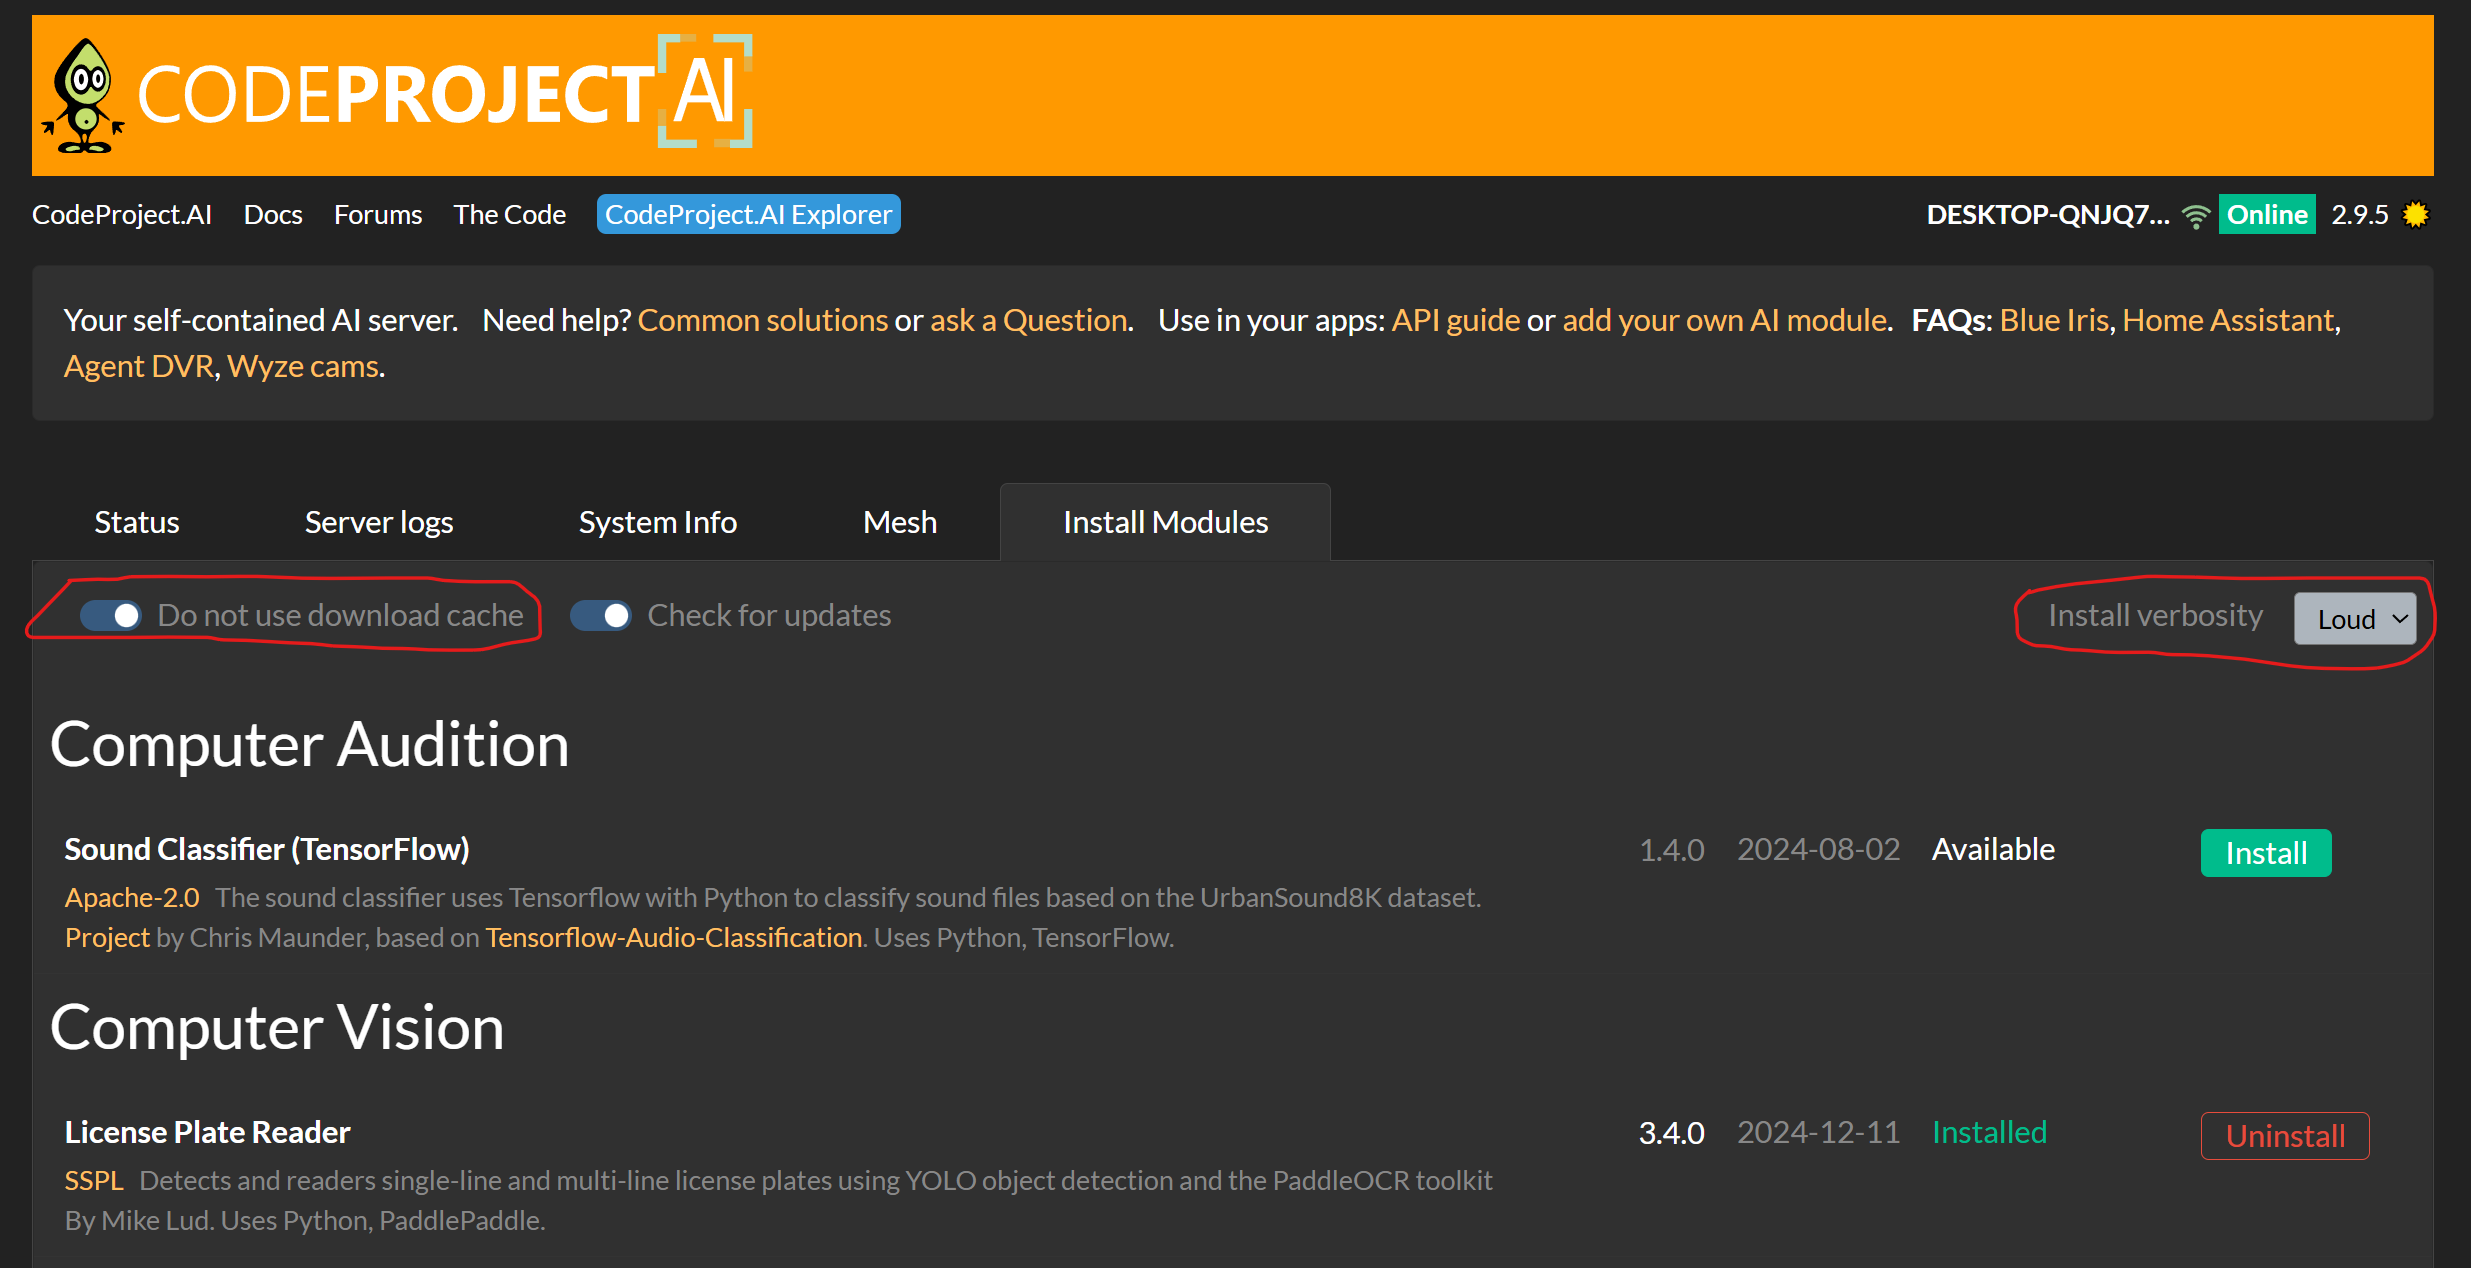Switch to the Status tab
Viewport: 2471px width, 1268px height.
tap(137, 522)
